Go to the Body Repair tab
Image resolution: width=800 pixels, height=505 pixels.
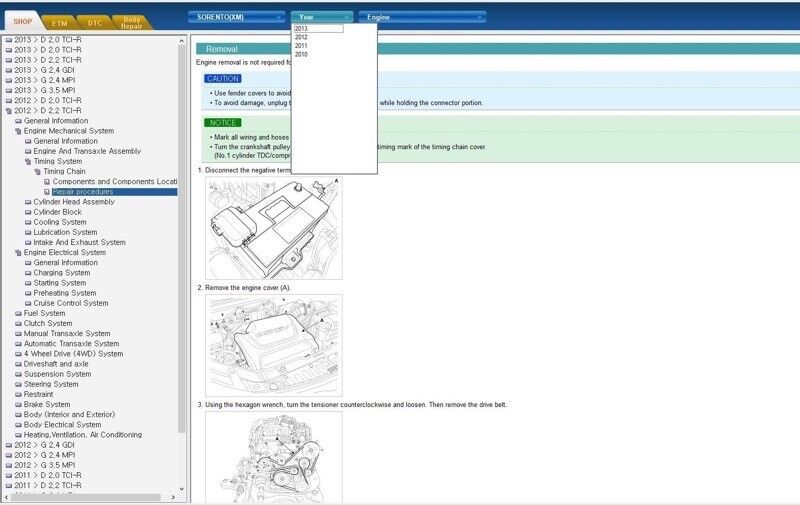(131, 21)
